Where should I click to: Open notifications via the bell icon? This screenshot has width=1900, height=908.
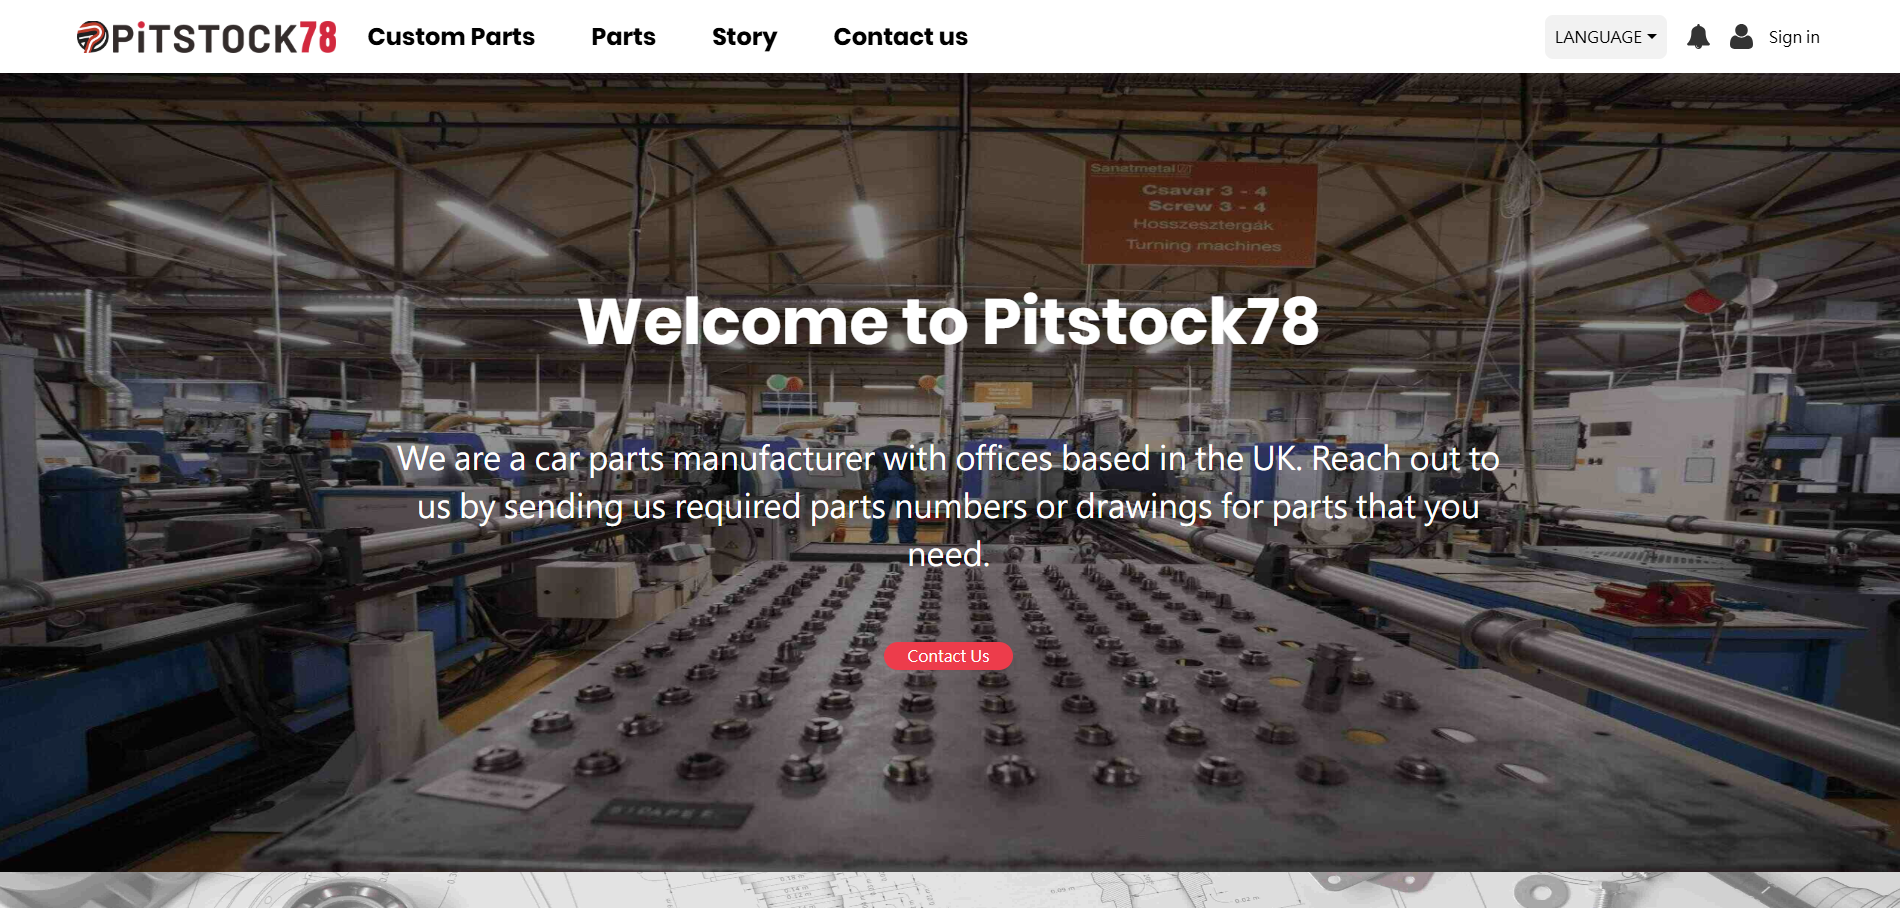click(1698, 37)
